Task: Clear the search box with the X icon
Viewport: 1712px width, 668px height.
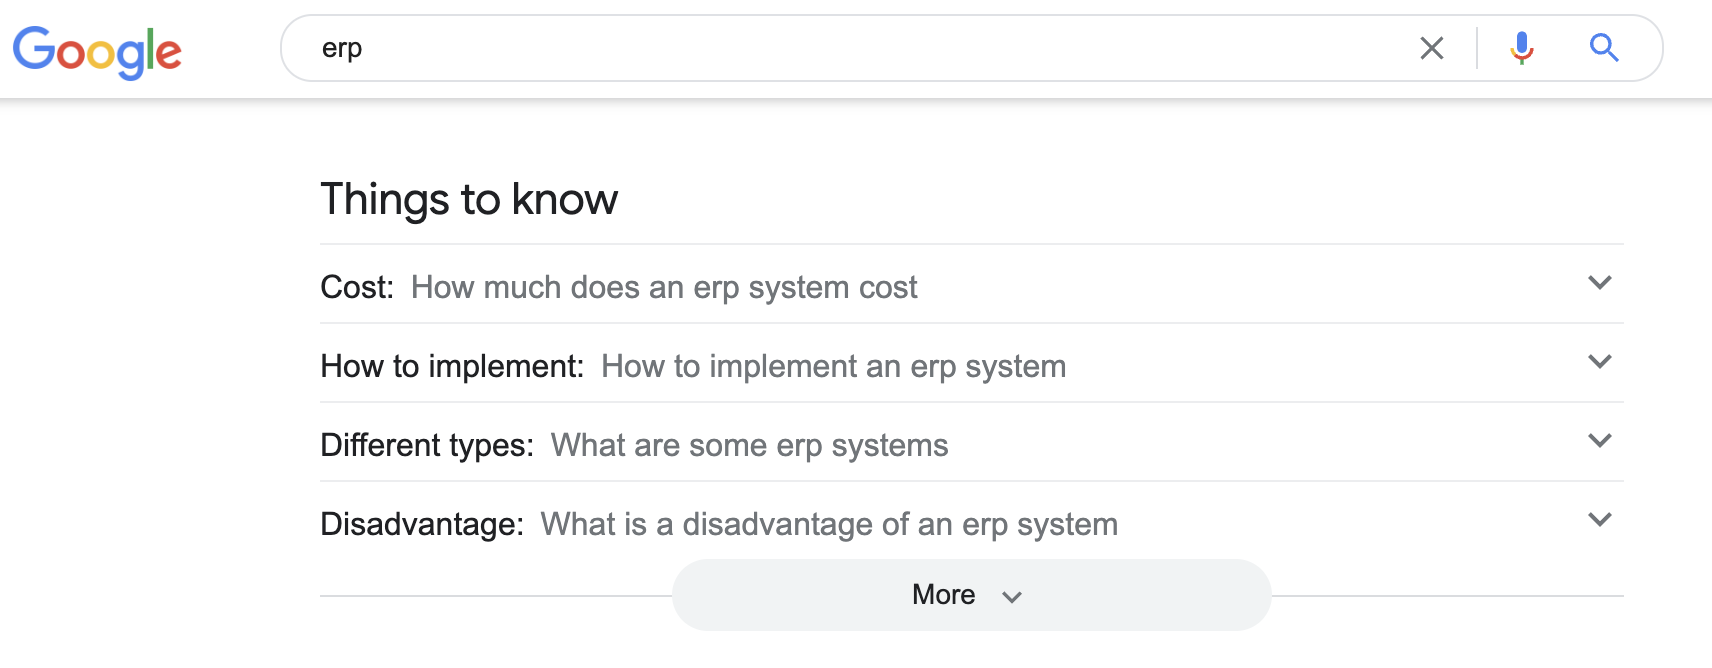Action: [1431, 48]
